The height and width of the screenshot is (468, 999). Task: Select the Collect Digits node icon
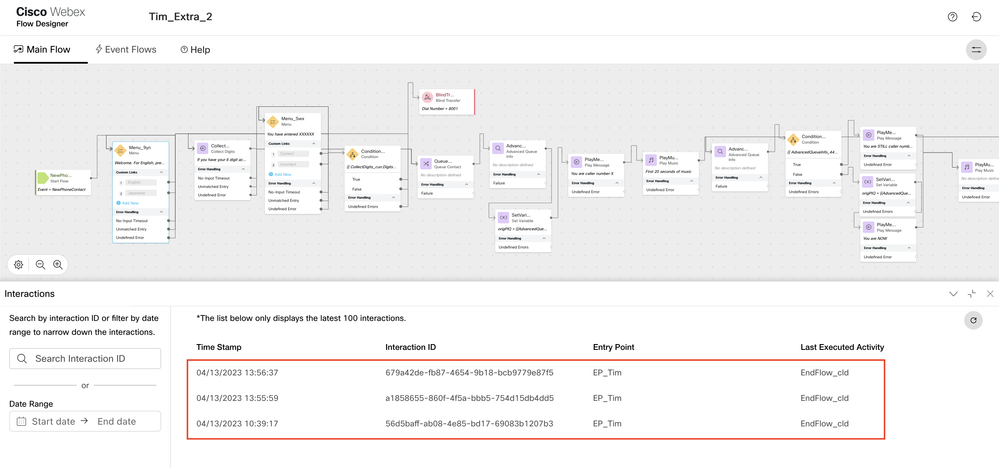click(x=203, y=148)
